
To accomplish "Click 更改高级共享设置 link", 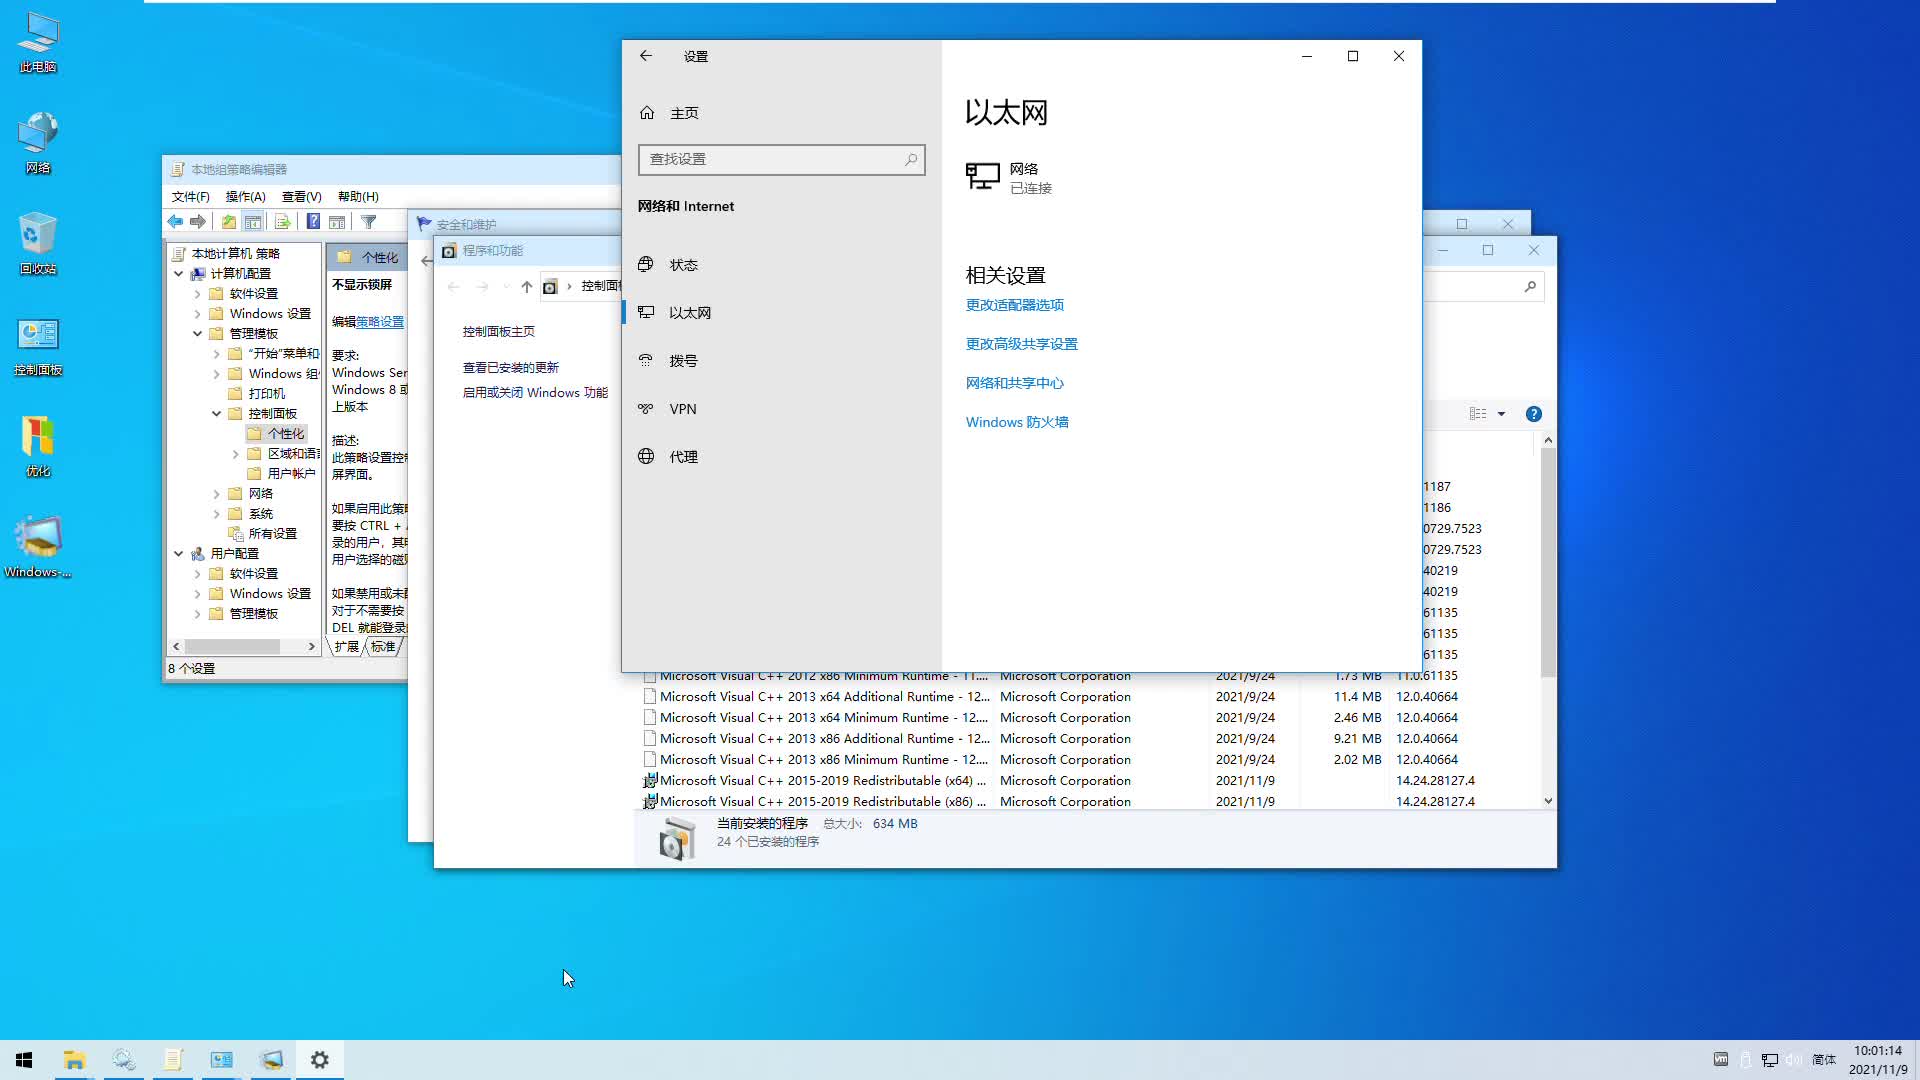I will click(1021, 344).
